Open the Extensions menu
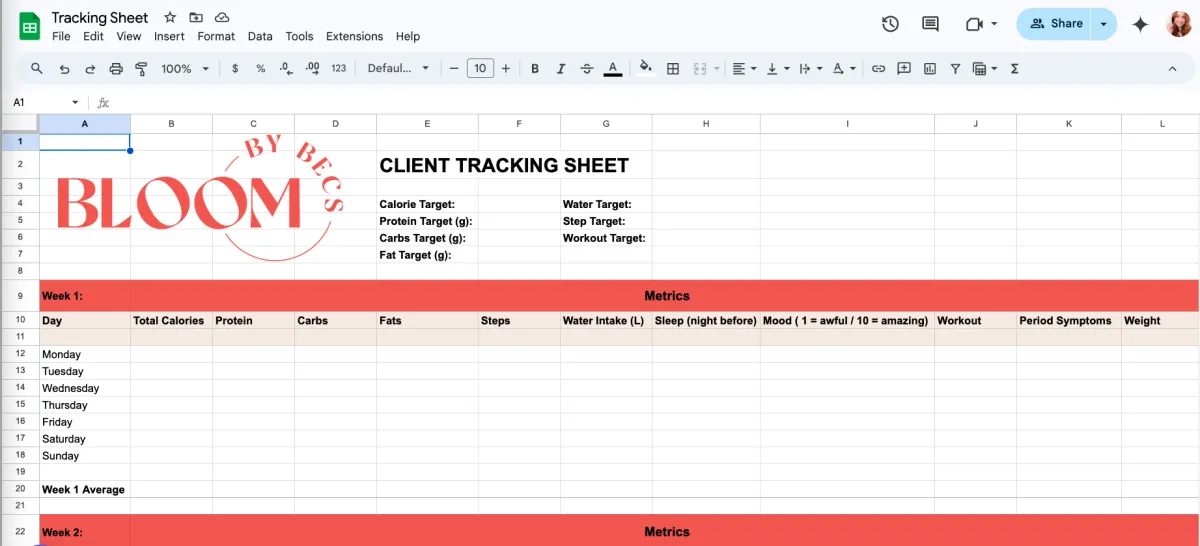 pos(354,36)
